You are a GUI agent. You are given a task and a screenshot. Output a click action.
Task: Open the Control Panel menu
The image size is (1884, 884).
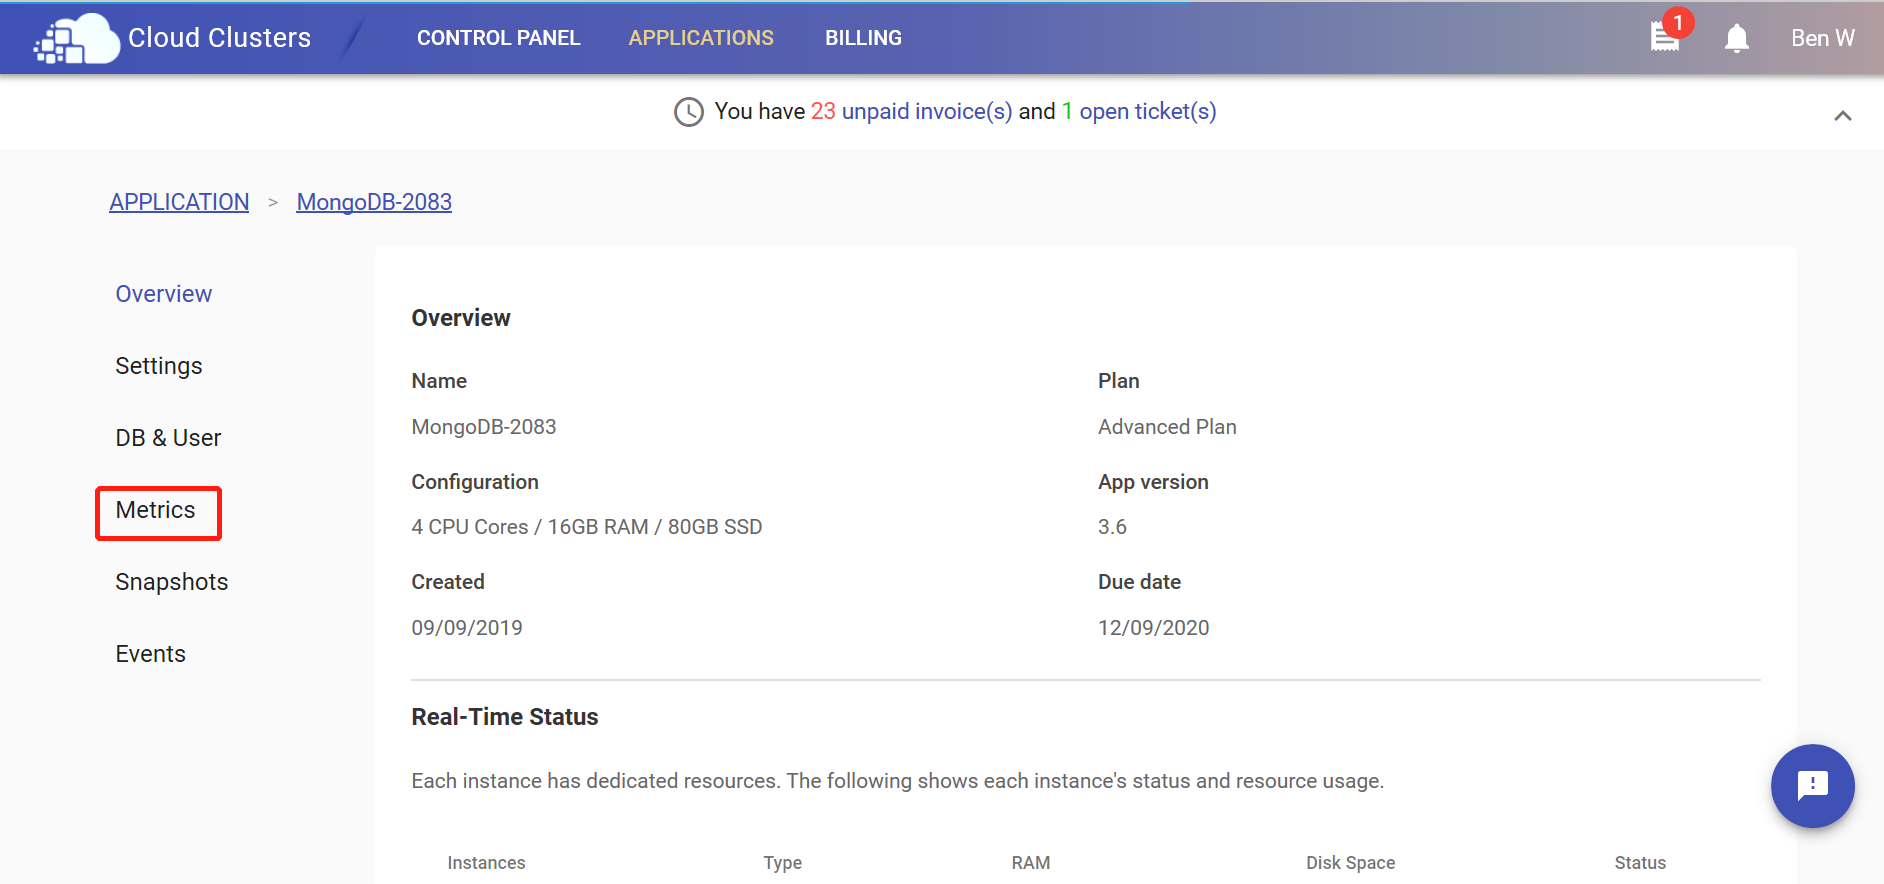(498, 38)
